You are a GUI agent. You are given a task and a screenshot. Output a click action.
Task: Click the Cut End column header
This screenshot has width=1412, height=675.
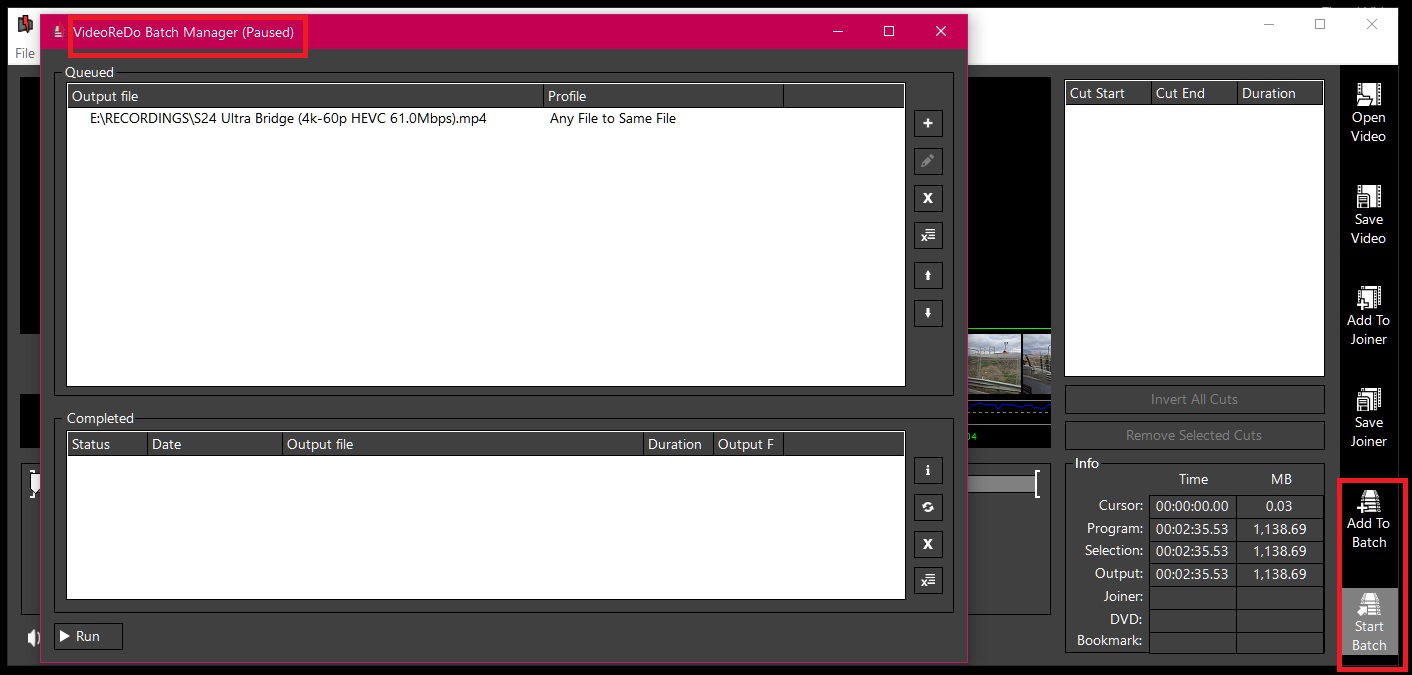[1194, 93]
